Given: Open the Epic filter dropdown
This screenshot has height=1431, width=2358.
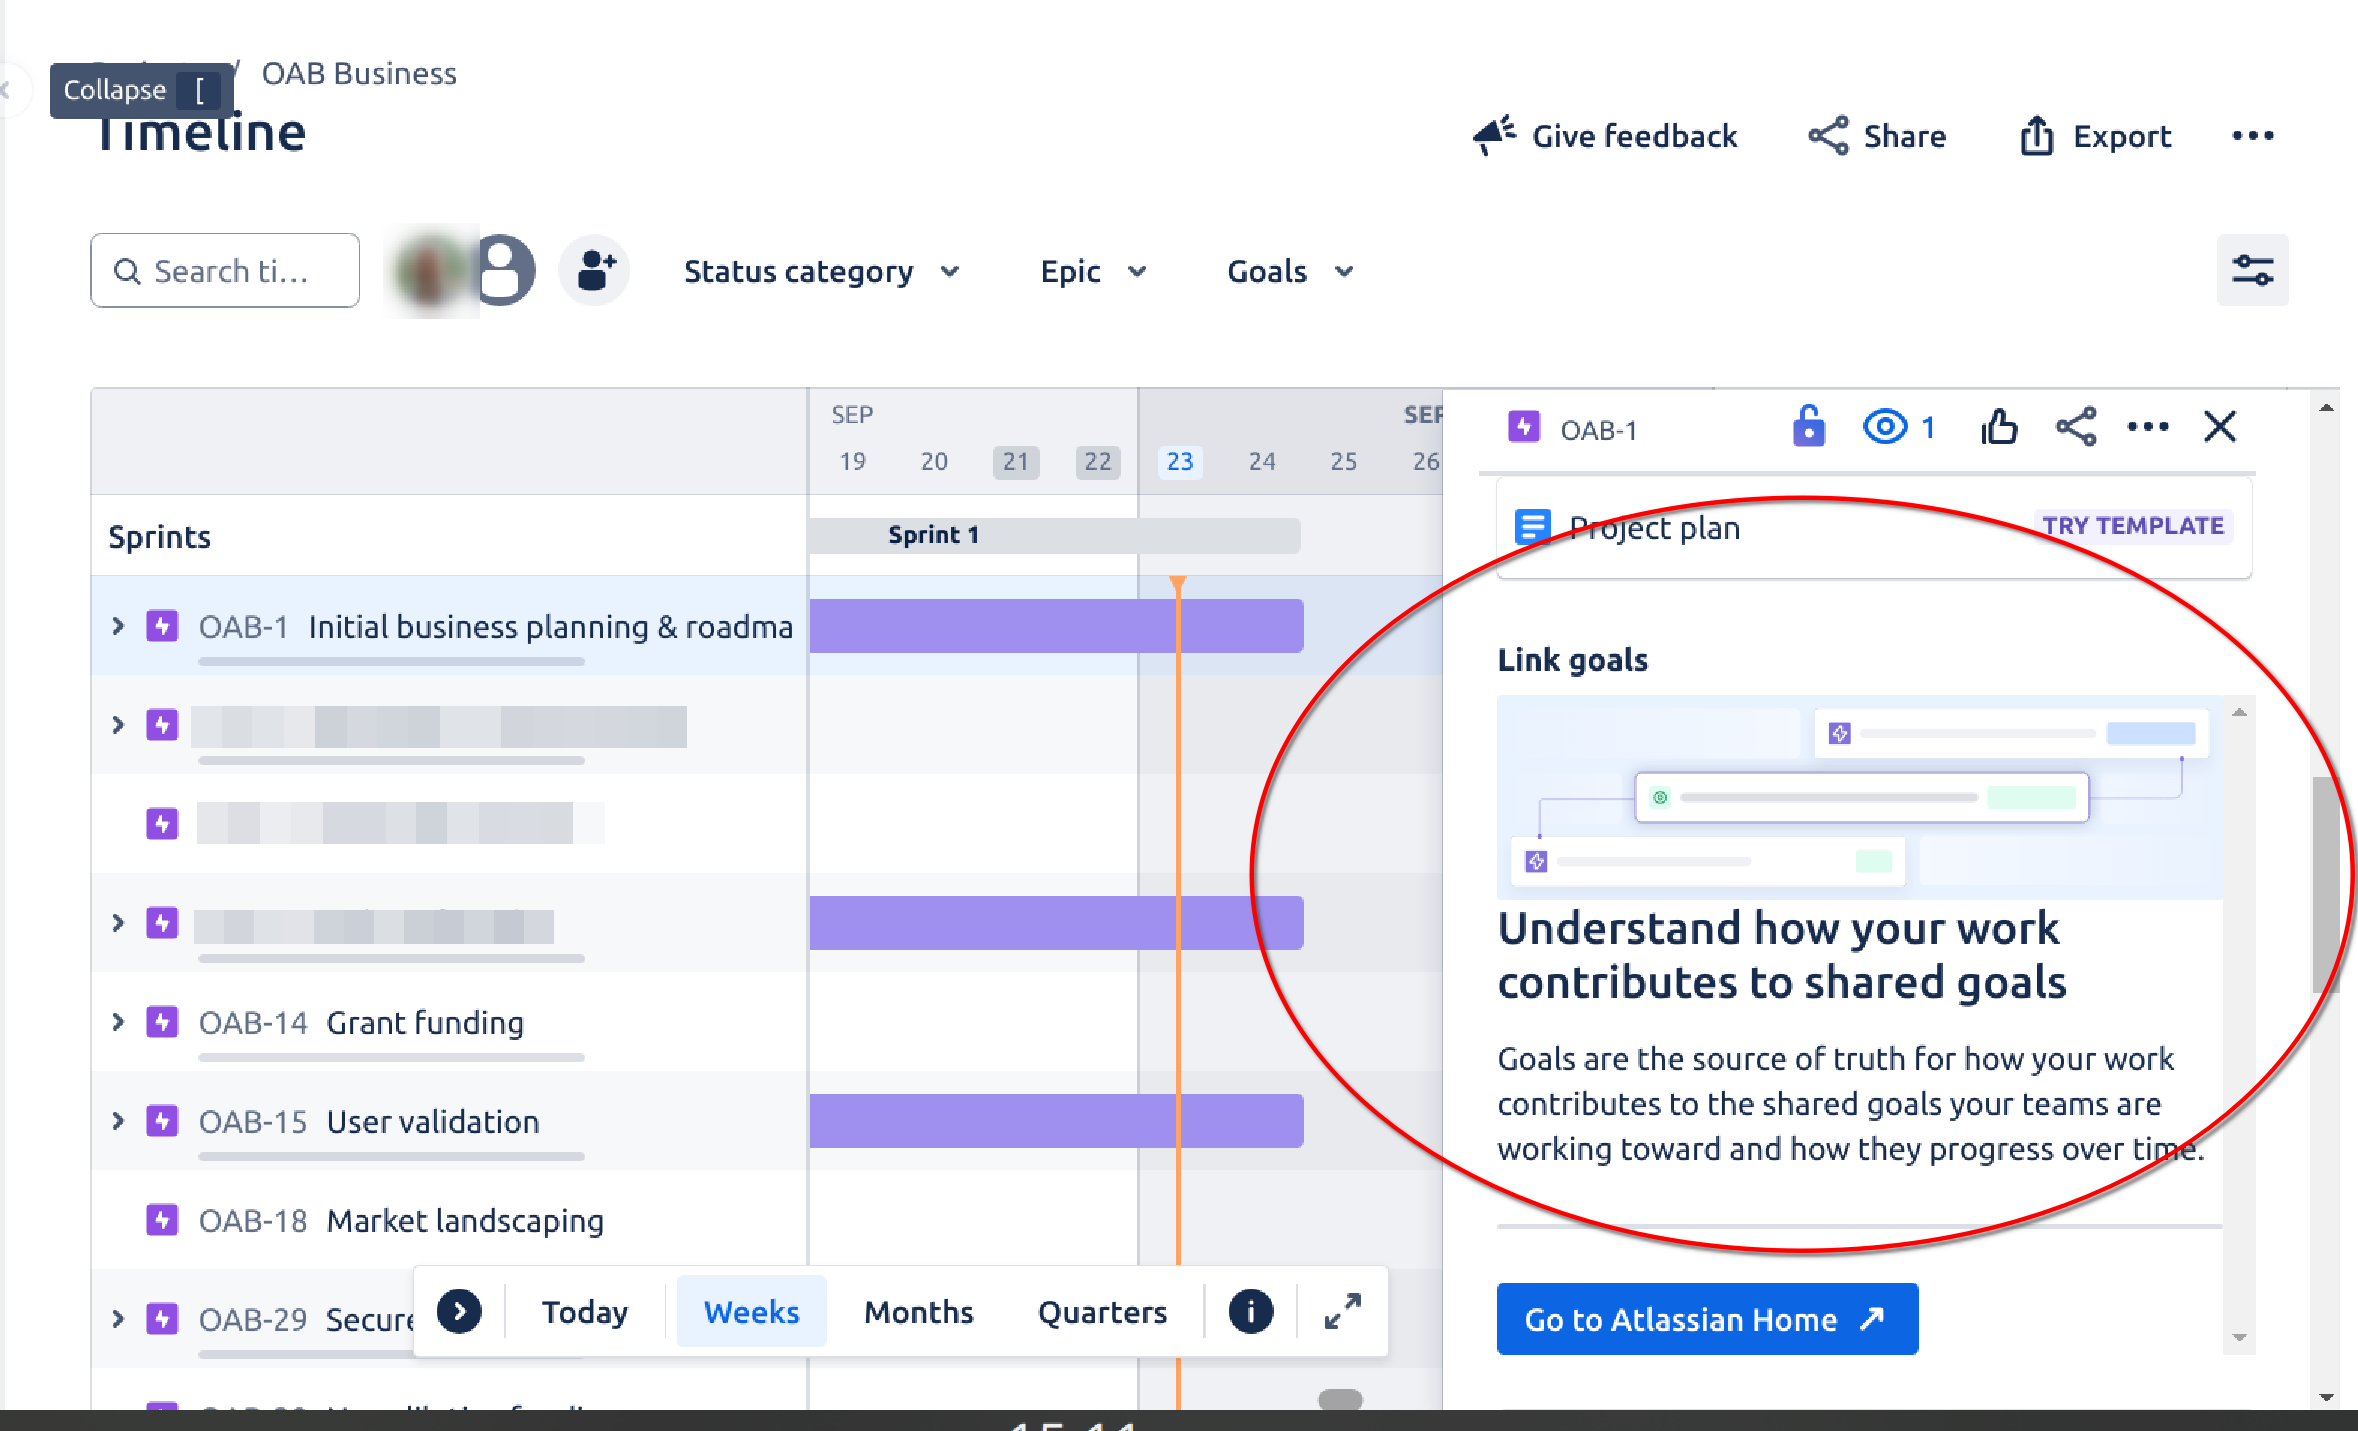Looking at the screenshot, I should pyautogui.click(x=1093, y=271).
